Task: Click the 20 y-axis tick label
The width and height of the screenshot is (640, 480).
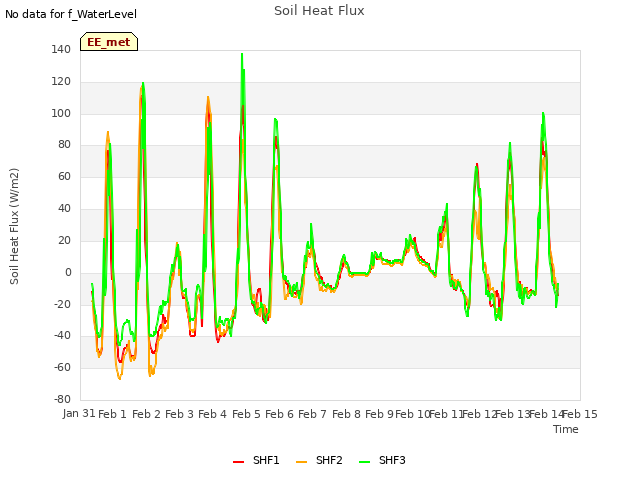Action: [x=64, y=241]
